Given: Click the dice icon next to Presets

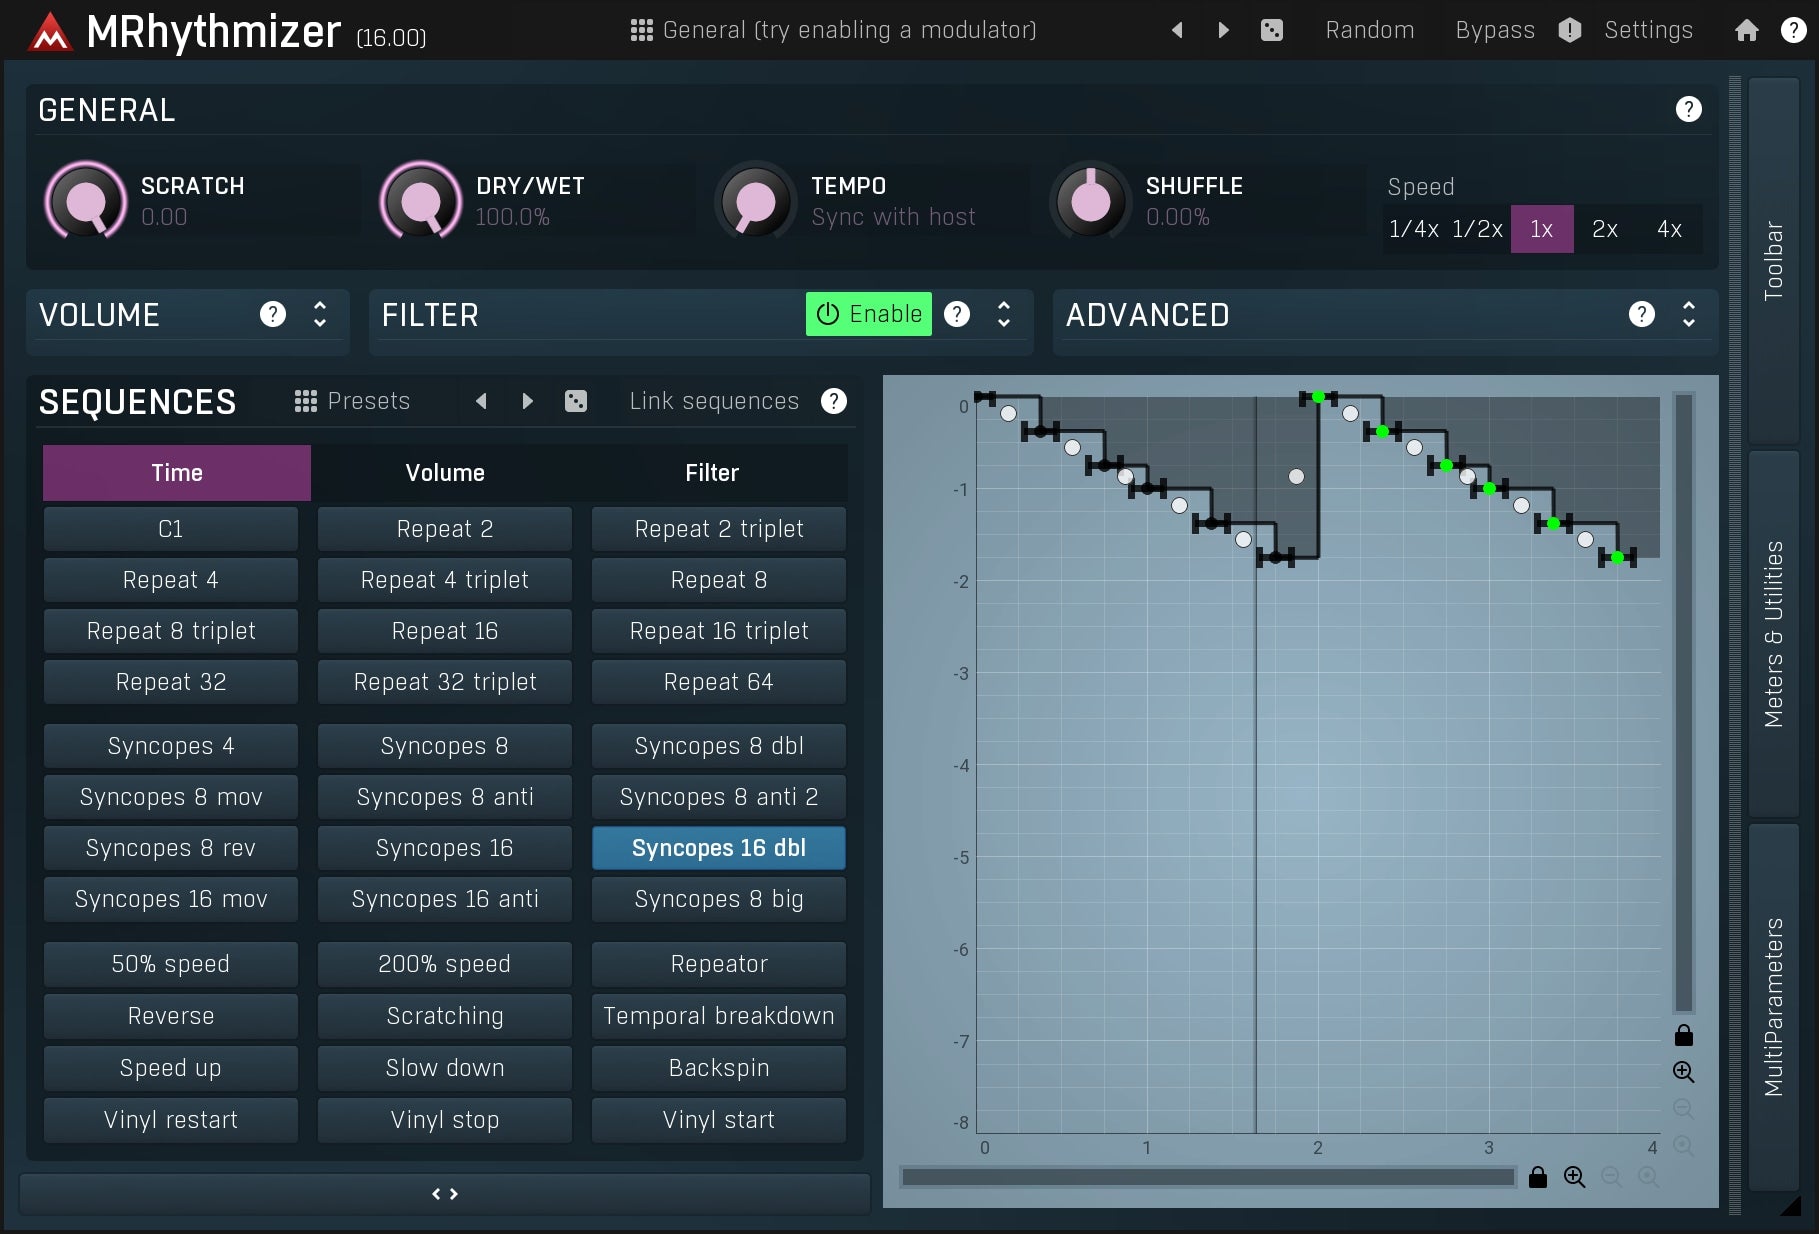Looking at the screenshot, I should click(575, 401).
